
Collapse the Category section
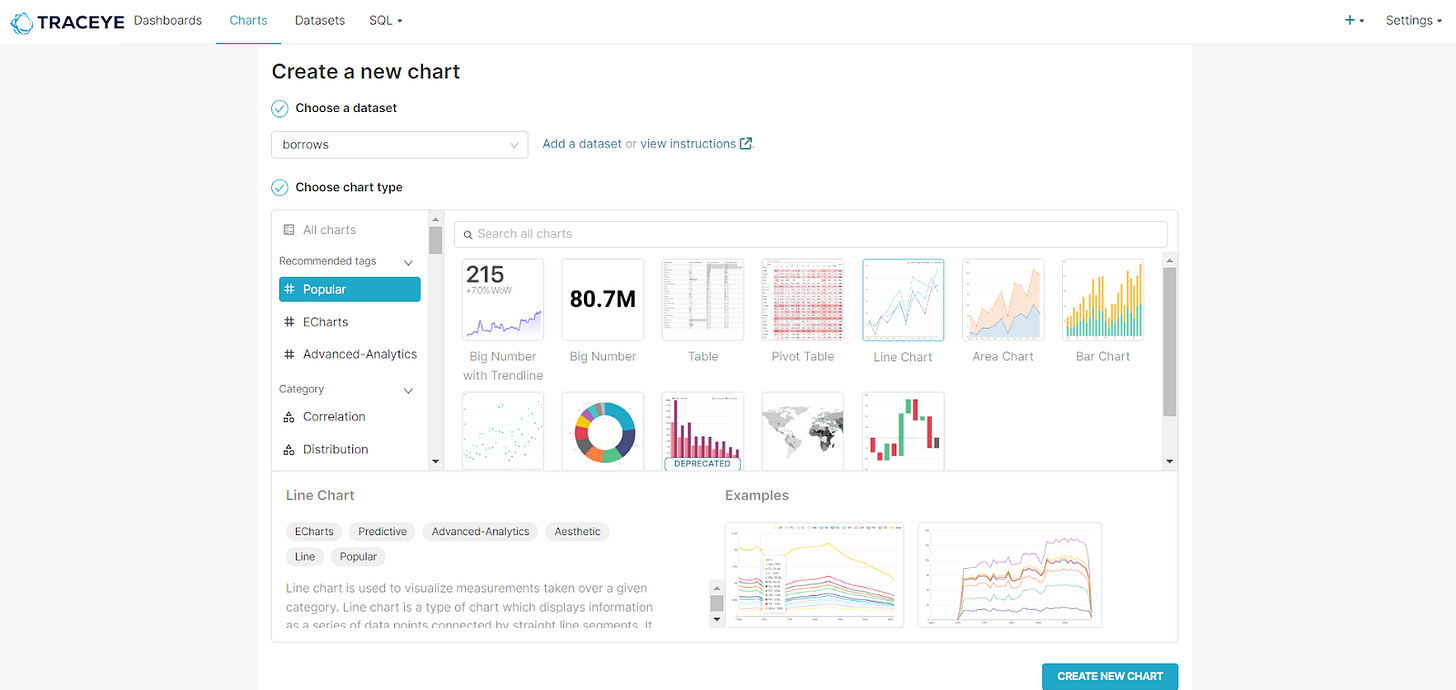[408, 390]
